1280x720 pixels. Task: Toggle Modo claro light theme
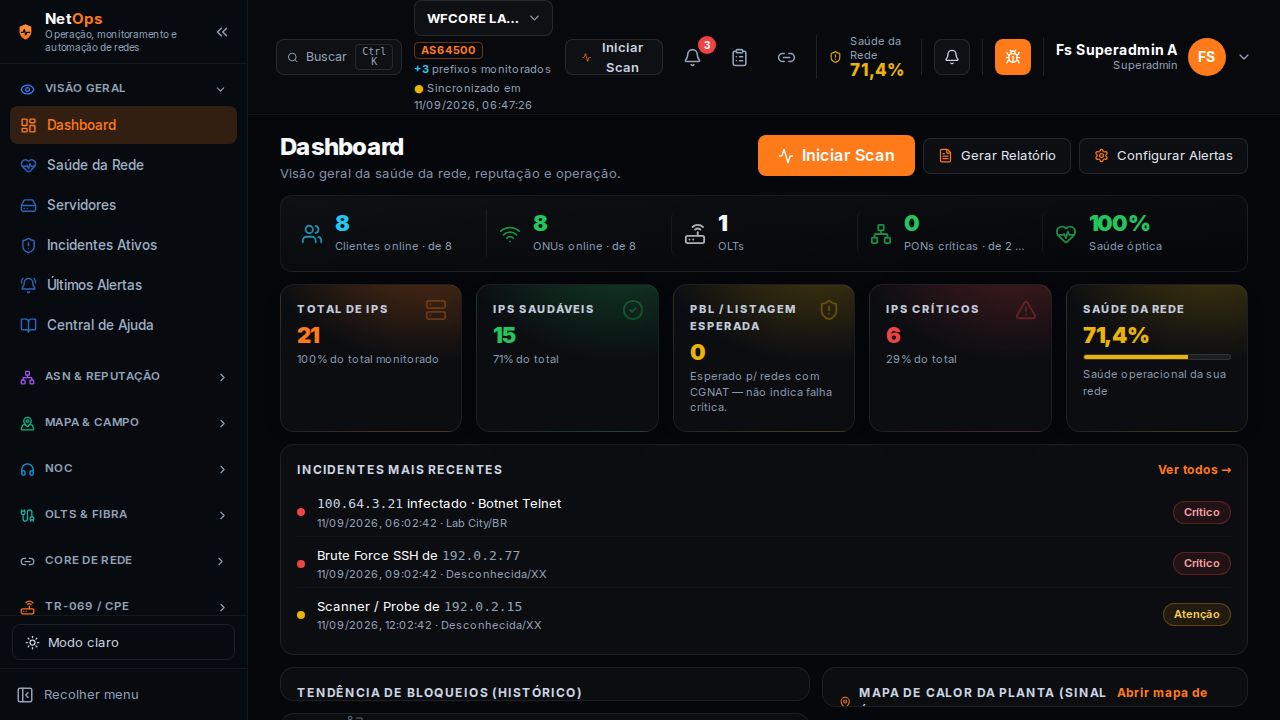pyautogui.click(x=123, y=642)
